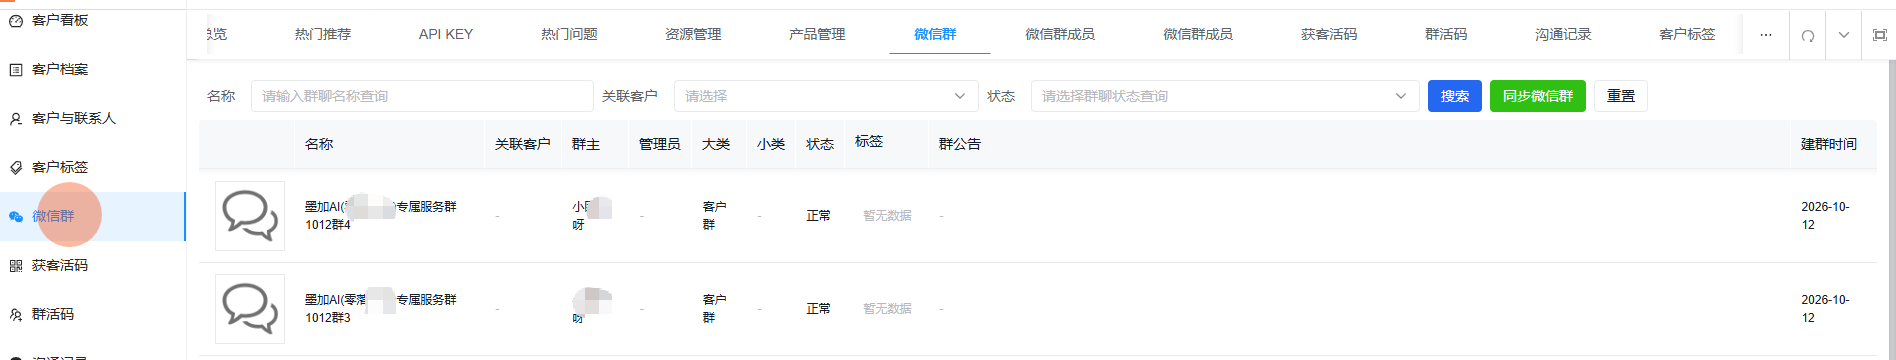
Task: Open 客户与联系人 label in the sidebar menu
Action: [74, 118]
